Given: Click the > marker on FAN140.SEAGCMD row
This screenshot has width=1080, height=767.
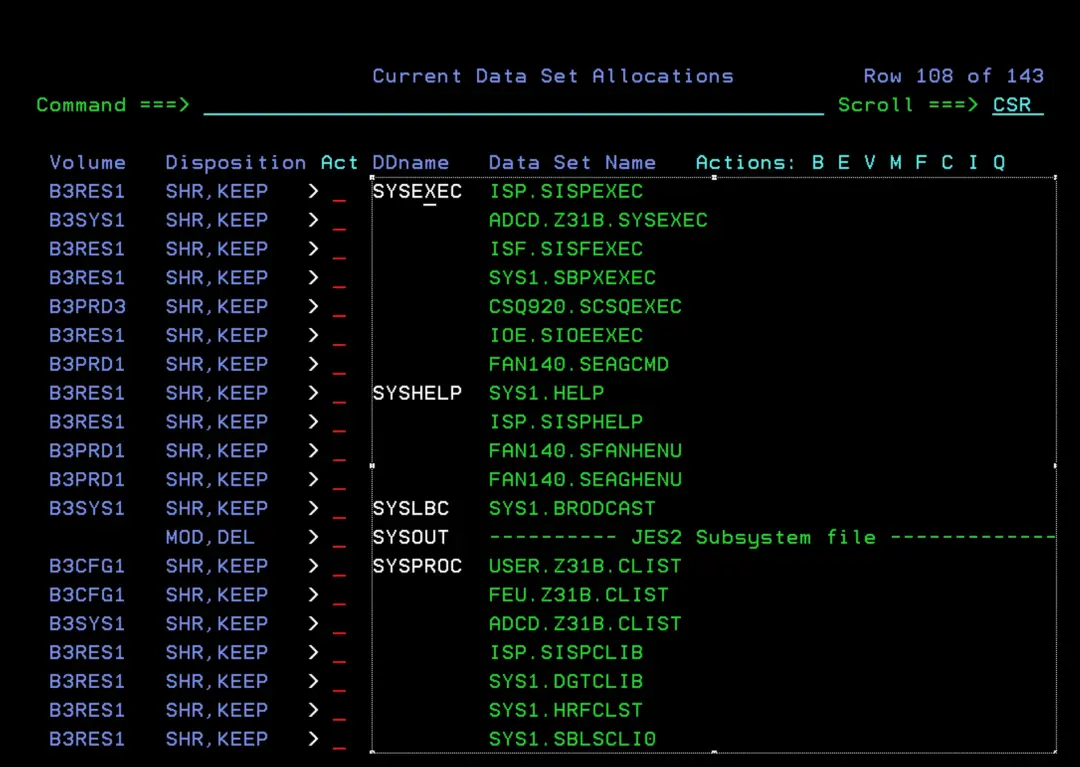Looking at the screenshot, I should (x=313, y=364).
